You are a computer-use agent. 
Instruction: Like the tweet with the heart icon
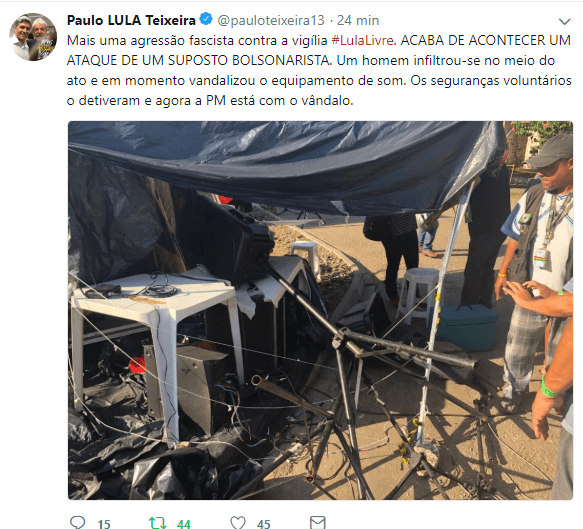click(x=238, y=522)
